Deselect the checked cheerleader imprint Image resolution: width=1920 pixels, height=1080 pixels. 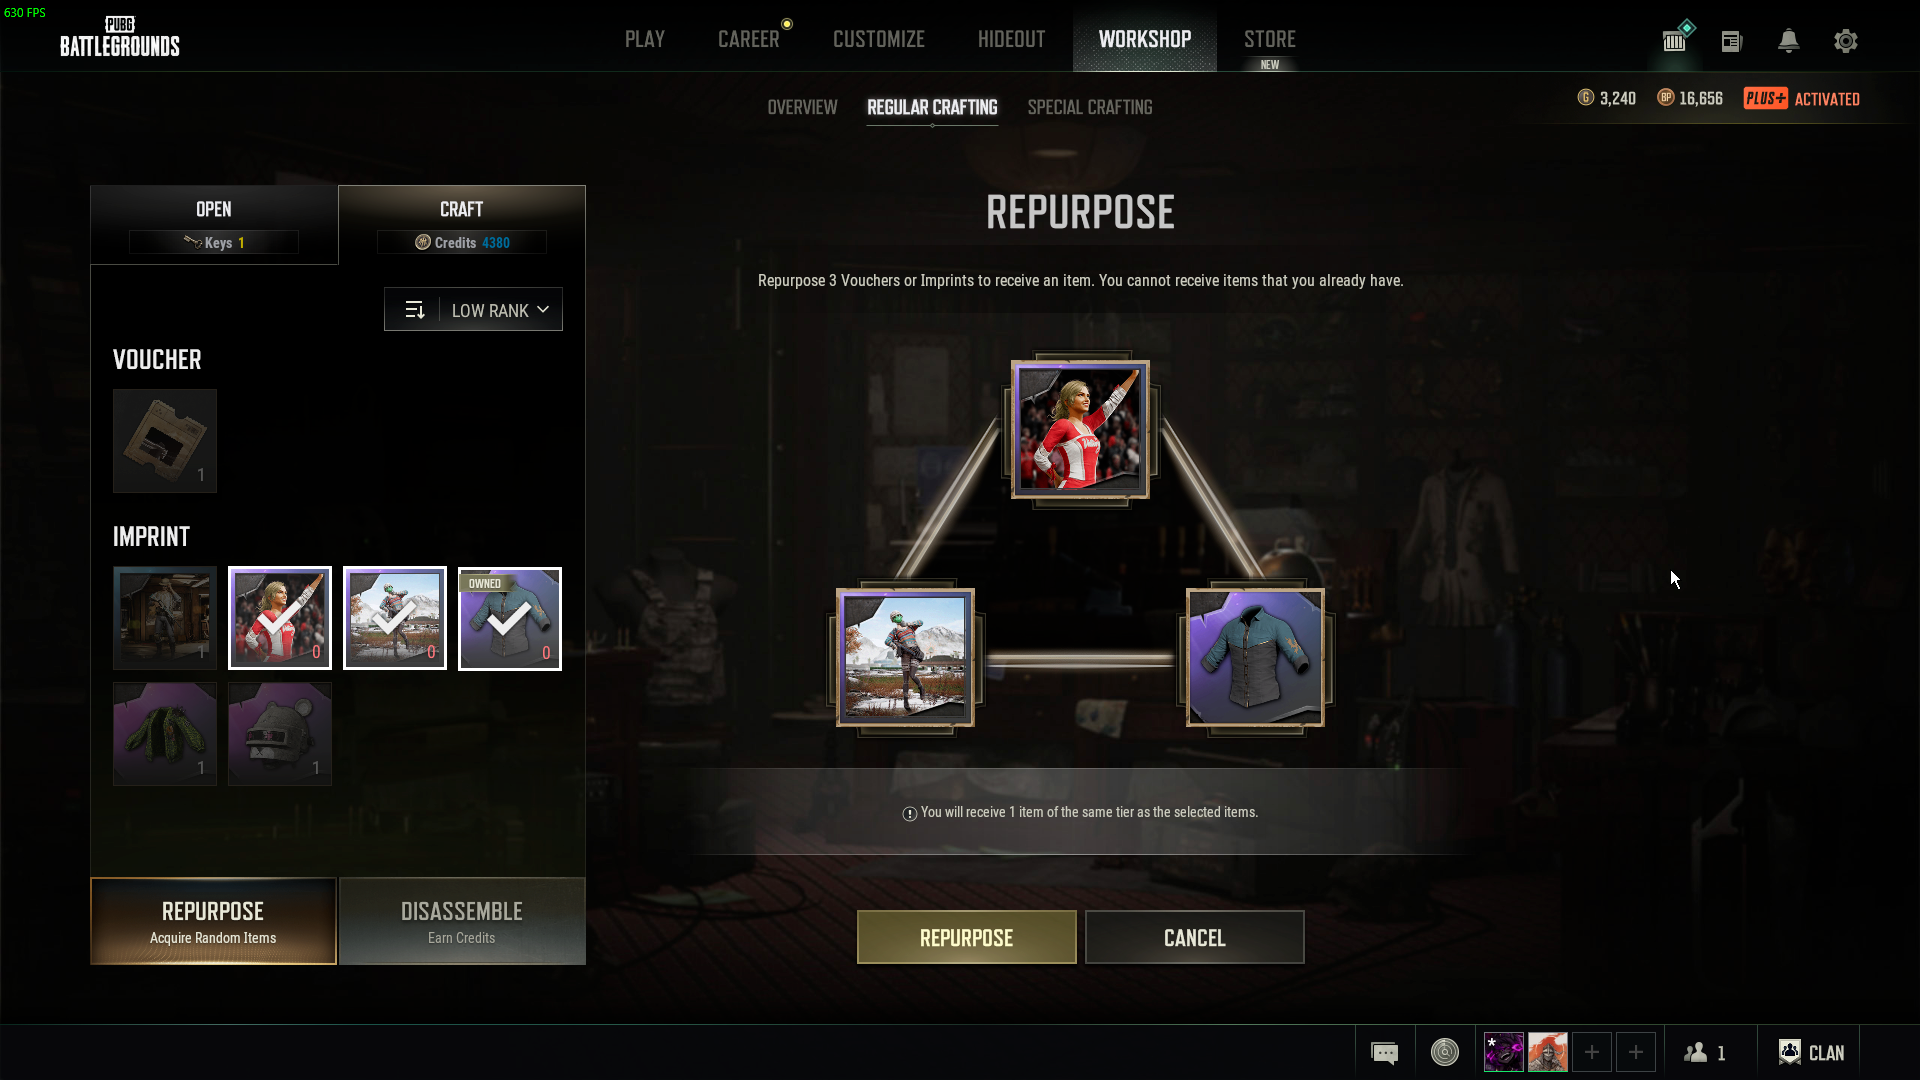(x=280, y=618)
